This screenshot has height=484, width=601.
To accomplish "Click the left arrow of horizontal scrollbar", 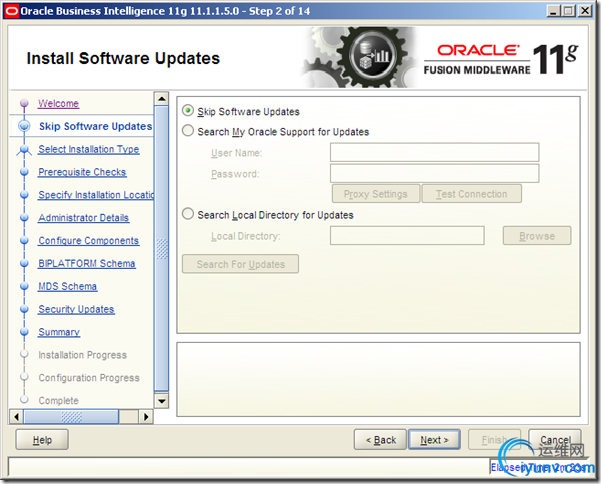I will pos(16,417).
